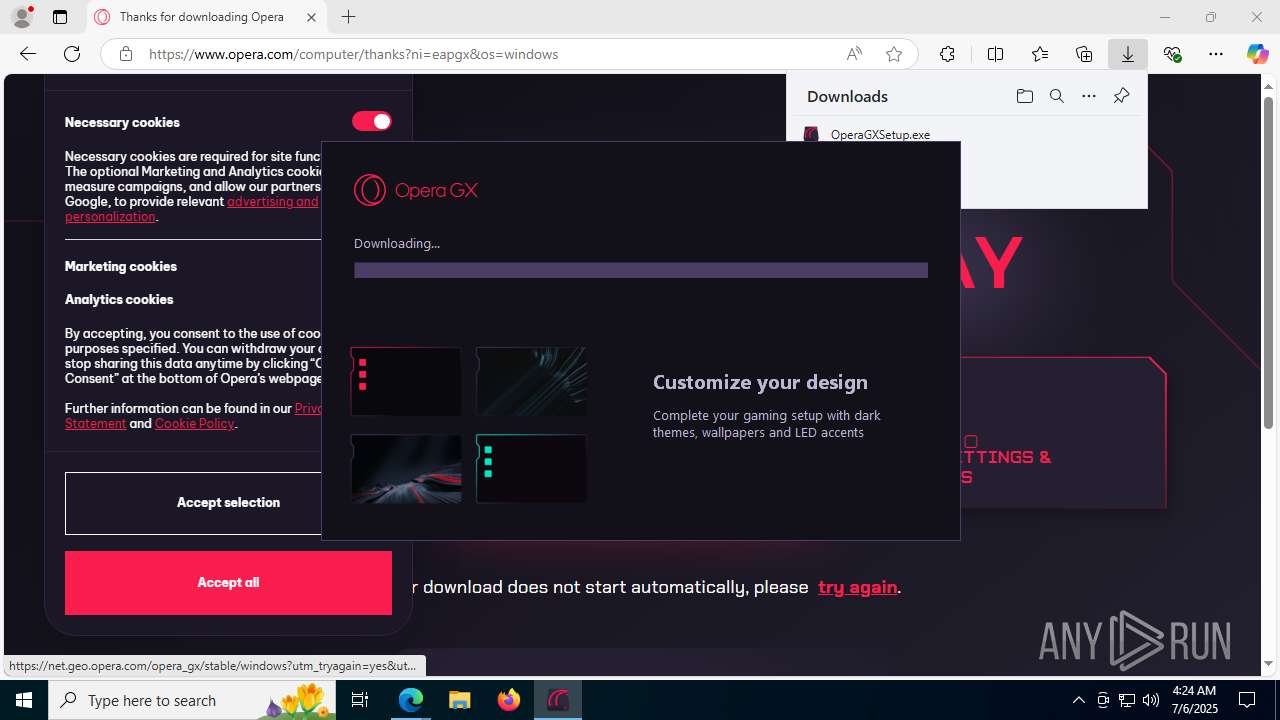The image size is (1280, 720).
Task: Click the address bar URL field
Action: pos(490,54)
